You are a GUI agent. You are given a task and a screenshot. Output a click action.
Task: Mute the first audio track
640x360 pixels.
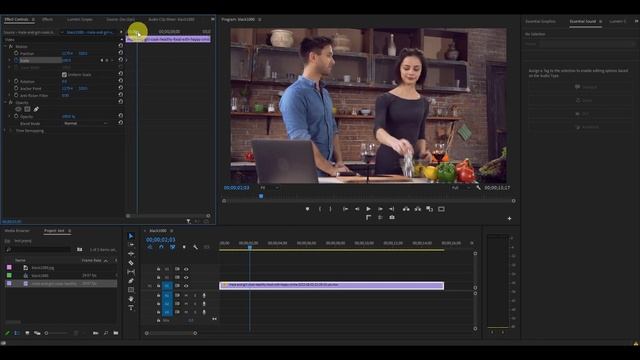[x=186, y=296]
